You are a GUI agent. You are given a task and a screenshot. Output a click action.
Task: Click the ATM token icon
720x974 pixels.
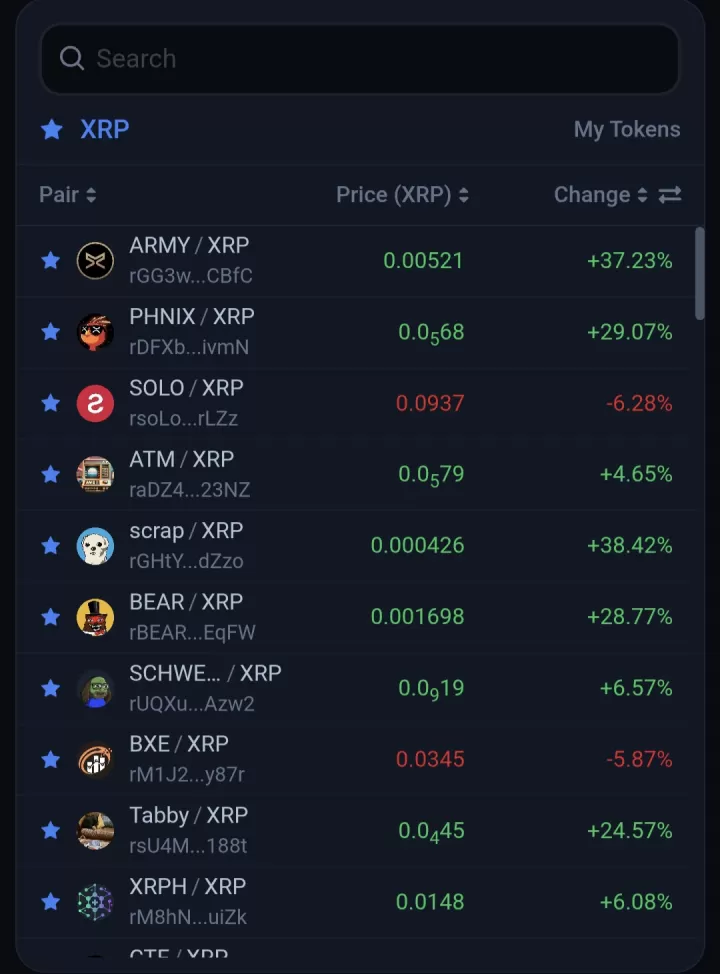(x=95, y=474)
